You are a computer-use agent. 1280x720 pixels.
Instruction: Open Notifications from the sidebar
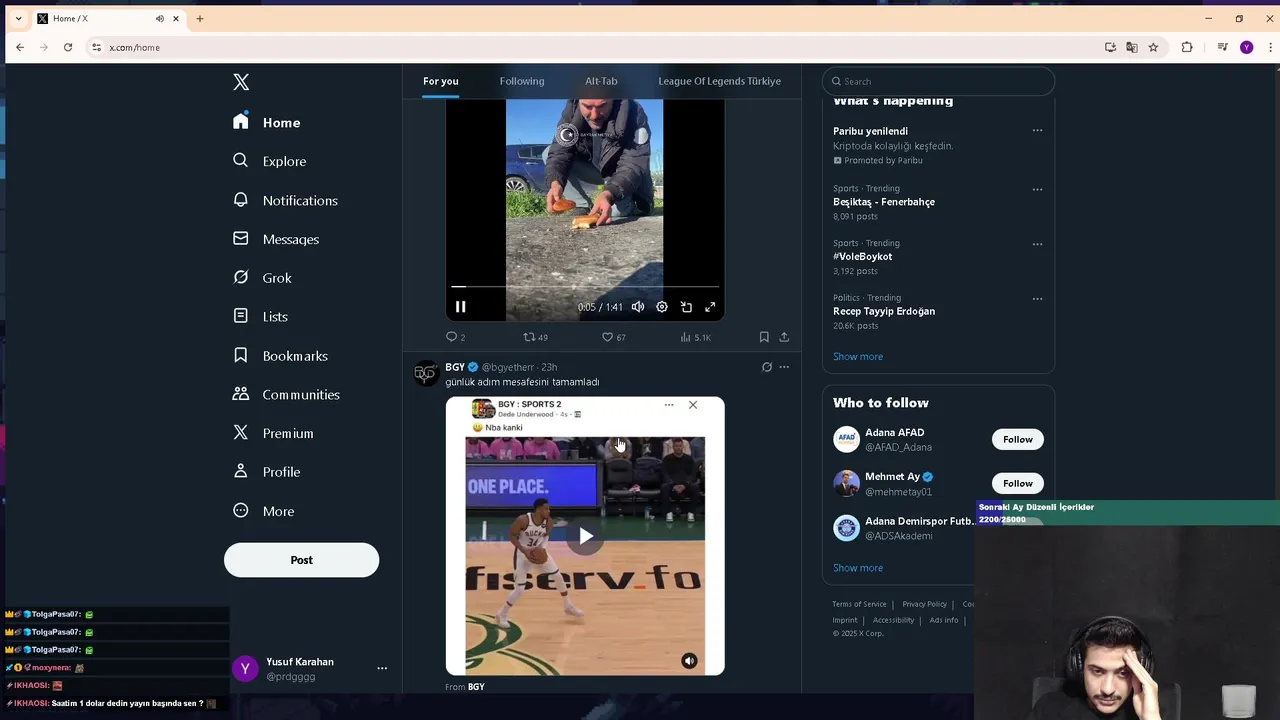click(285, 200)
